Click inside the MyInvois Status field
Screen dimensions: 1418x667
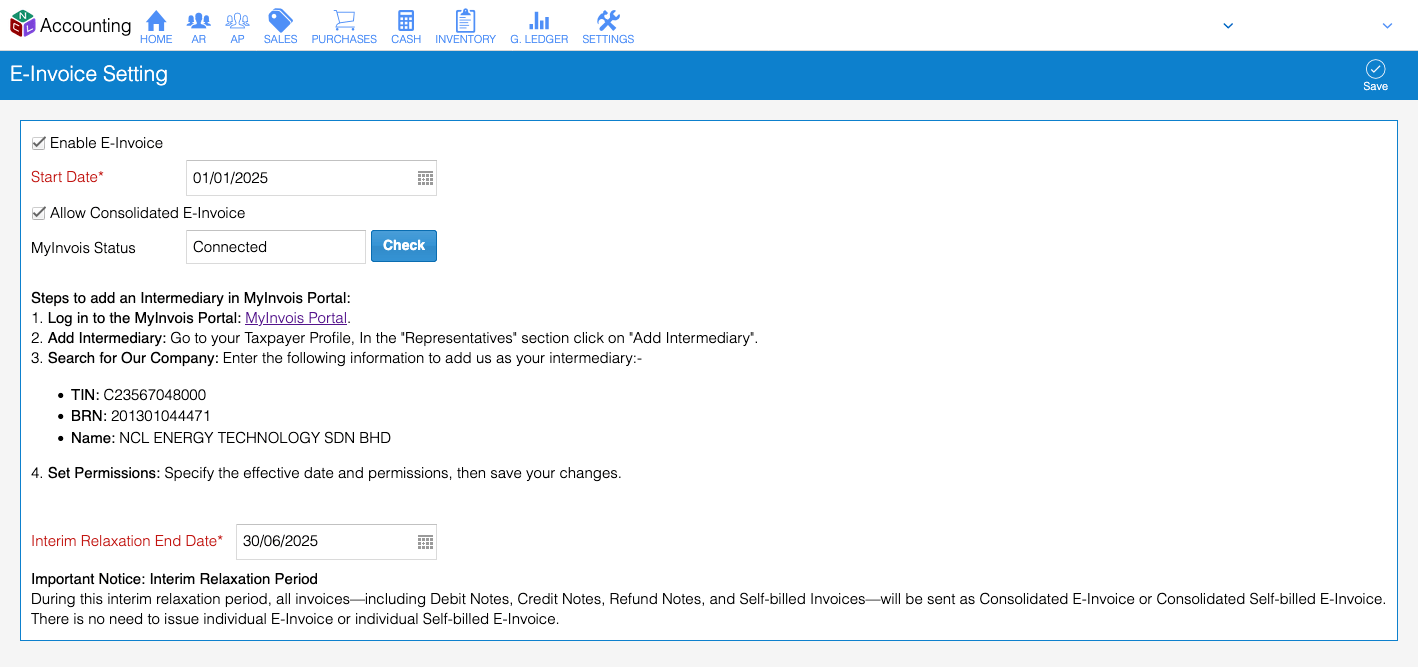(275, 246)
